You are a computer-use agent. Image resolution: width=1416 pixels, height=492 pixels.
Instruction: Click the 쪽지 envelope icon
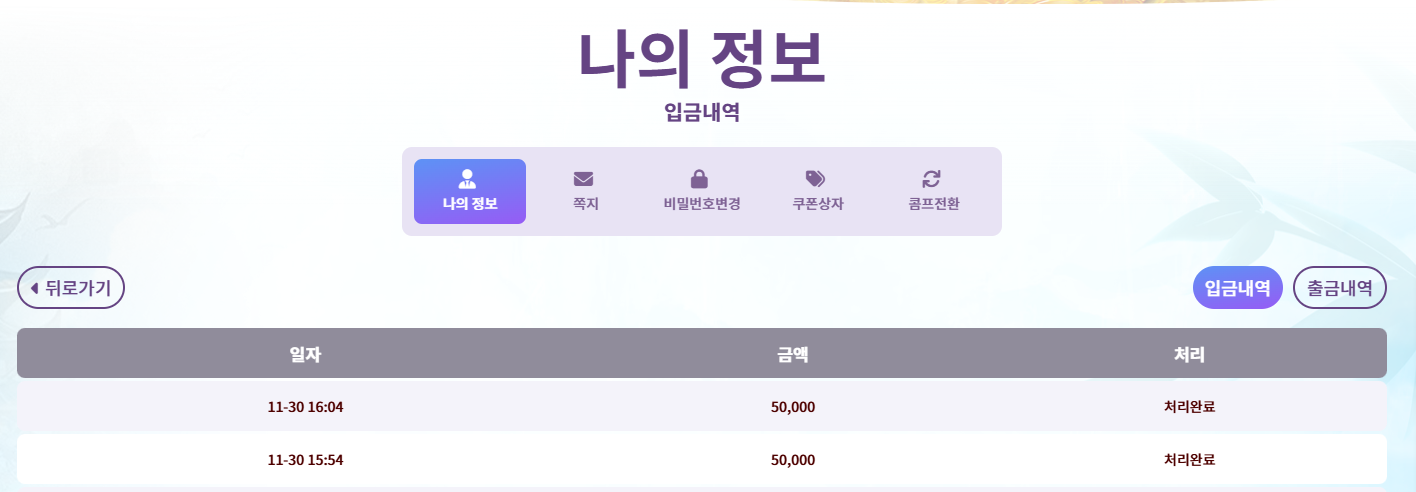[584, 179]
